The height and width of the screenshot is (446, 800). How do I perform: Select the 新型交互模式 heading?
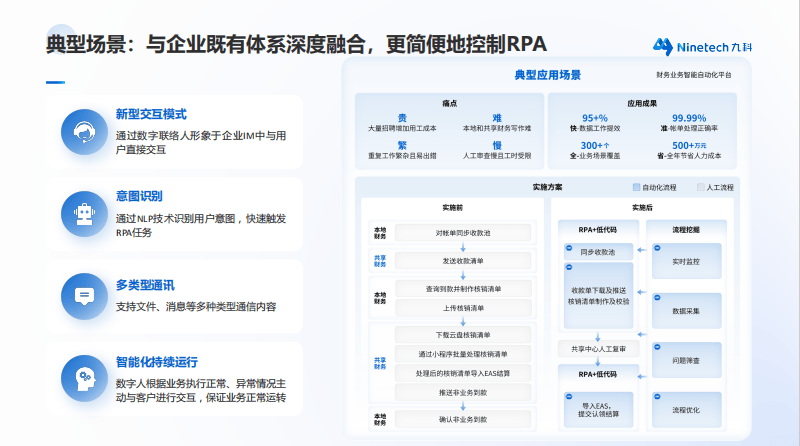tap(151, 114)
